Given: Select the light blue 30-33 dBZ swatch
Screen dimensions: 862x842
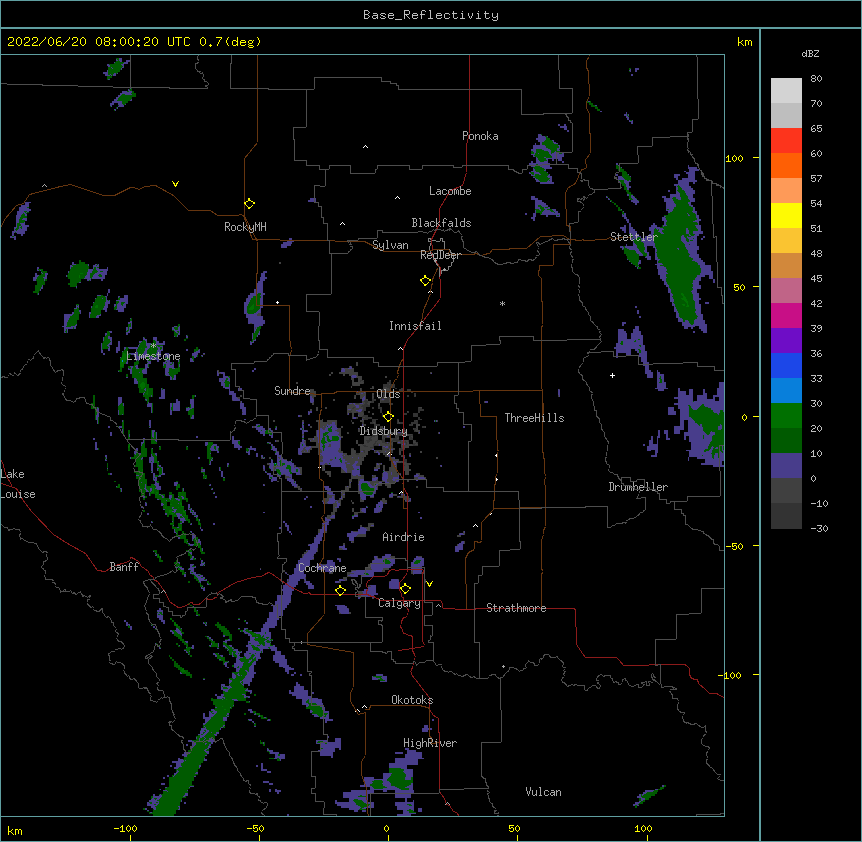Looking at the screenshot, I should coord(786,391).
